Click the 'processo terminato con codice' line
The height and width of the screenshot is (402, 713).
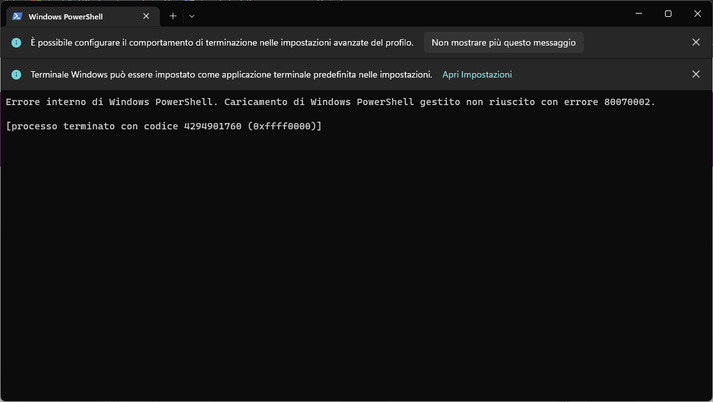[164, 126]
